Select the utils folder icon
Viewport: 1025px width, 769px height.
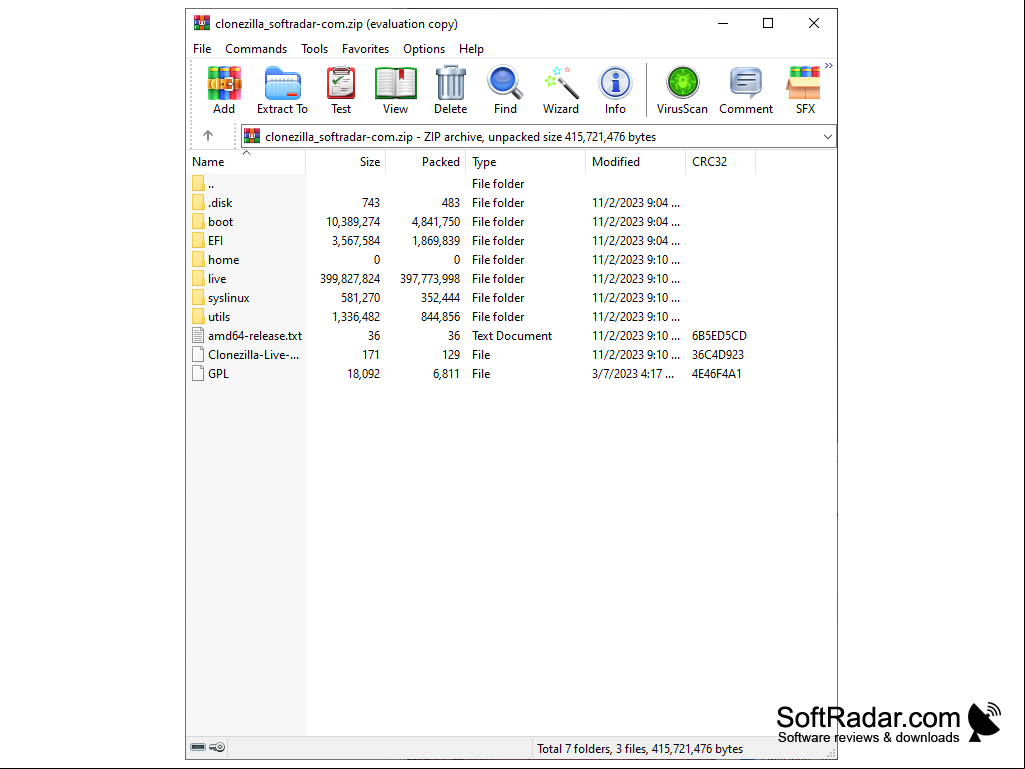[198, 316]
